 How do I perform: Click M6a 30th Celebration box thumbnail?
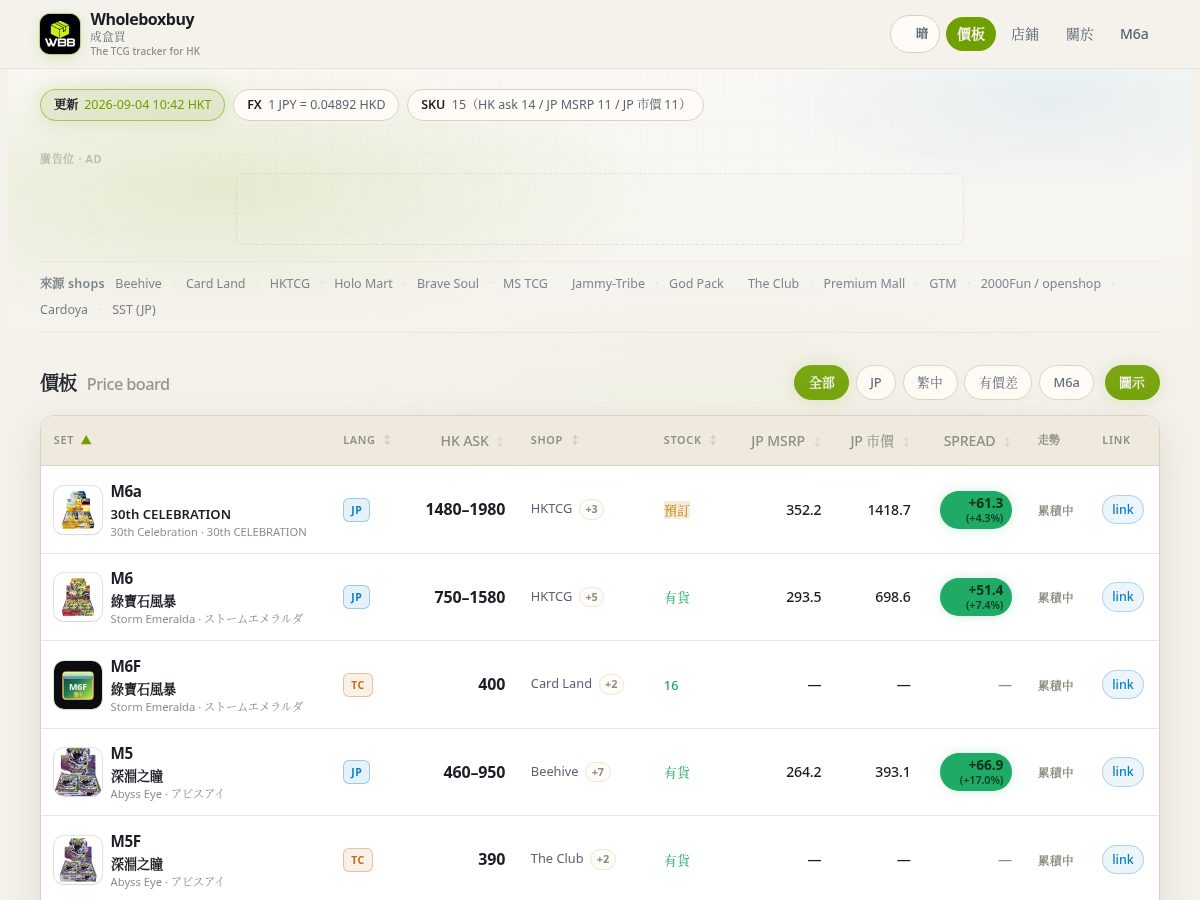(78, 510)
